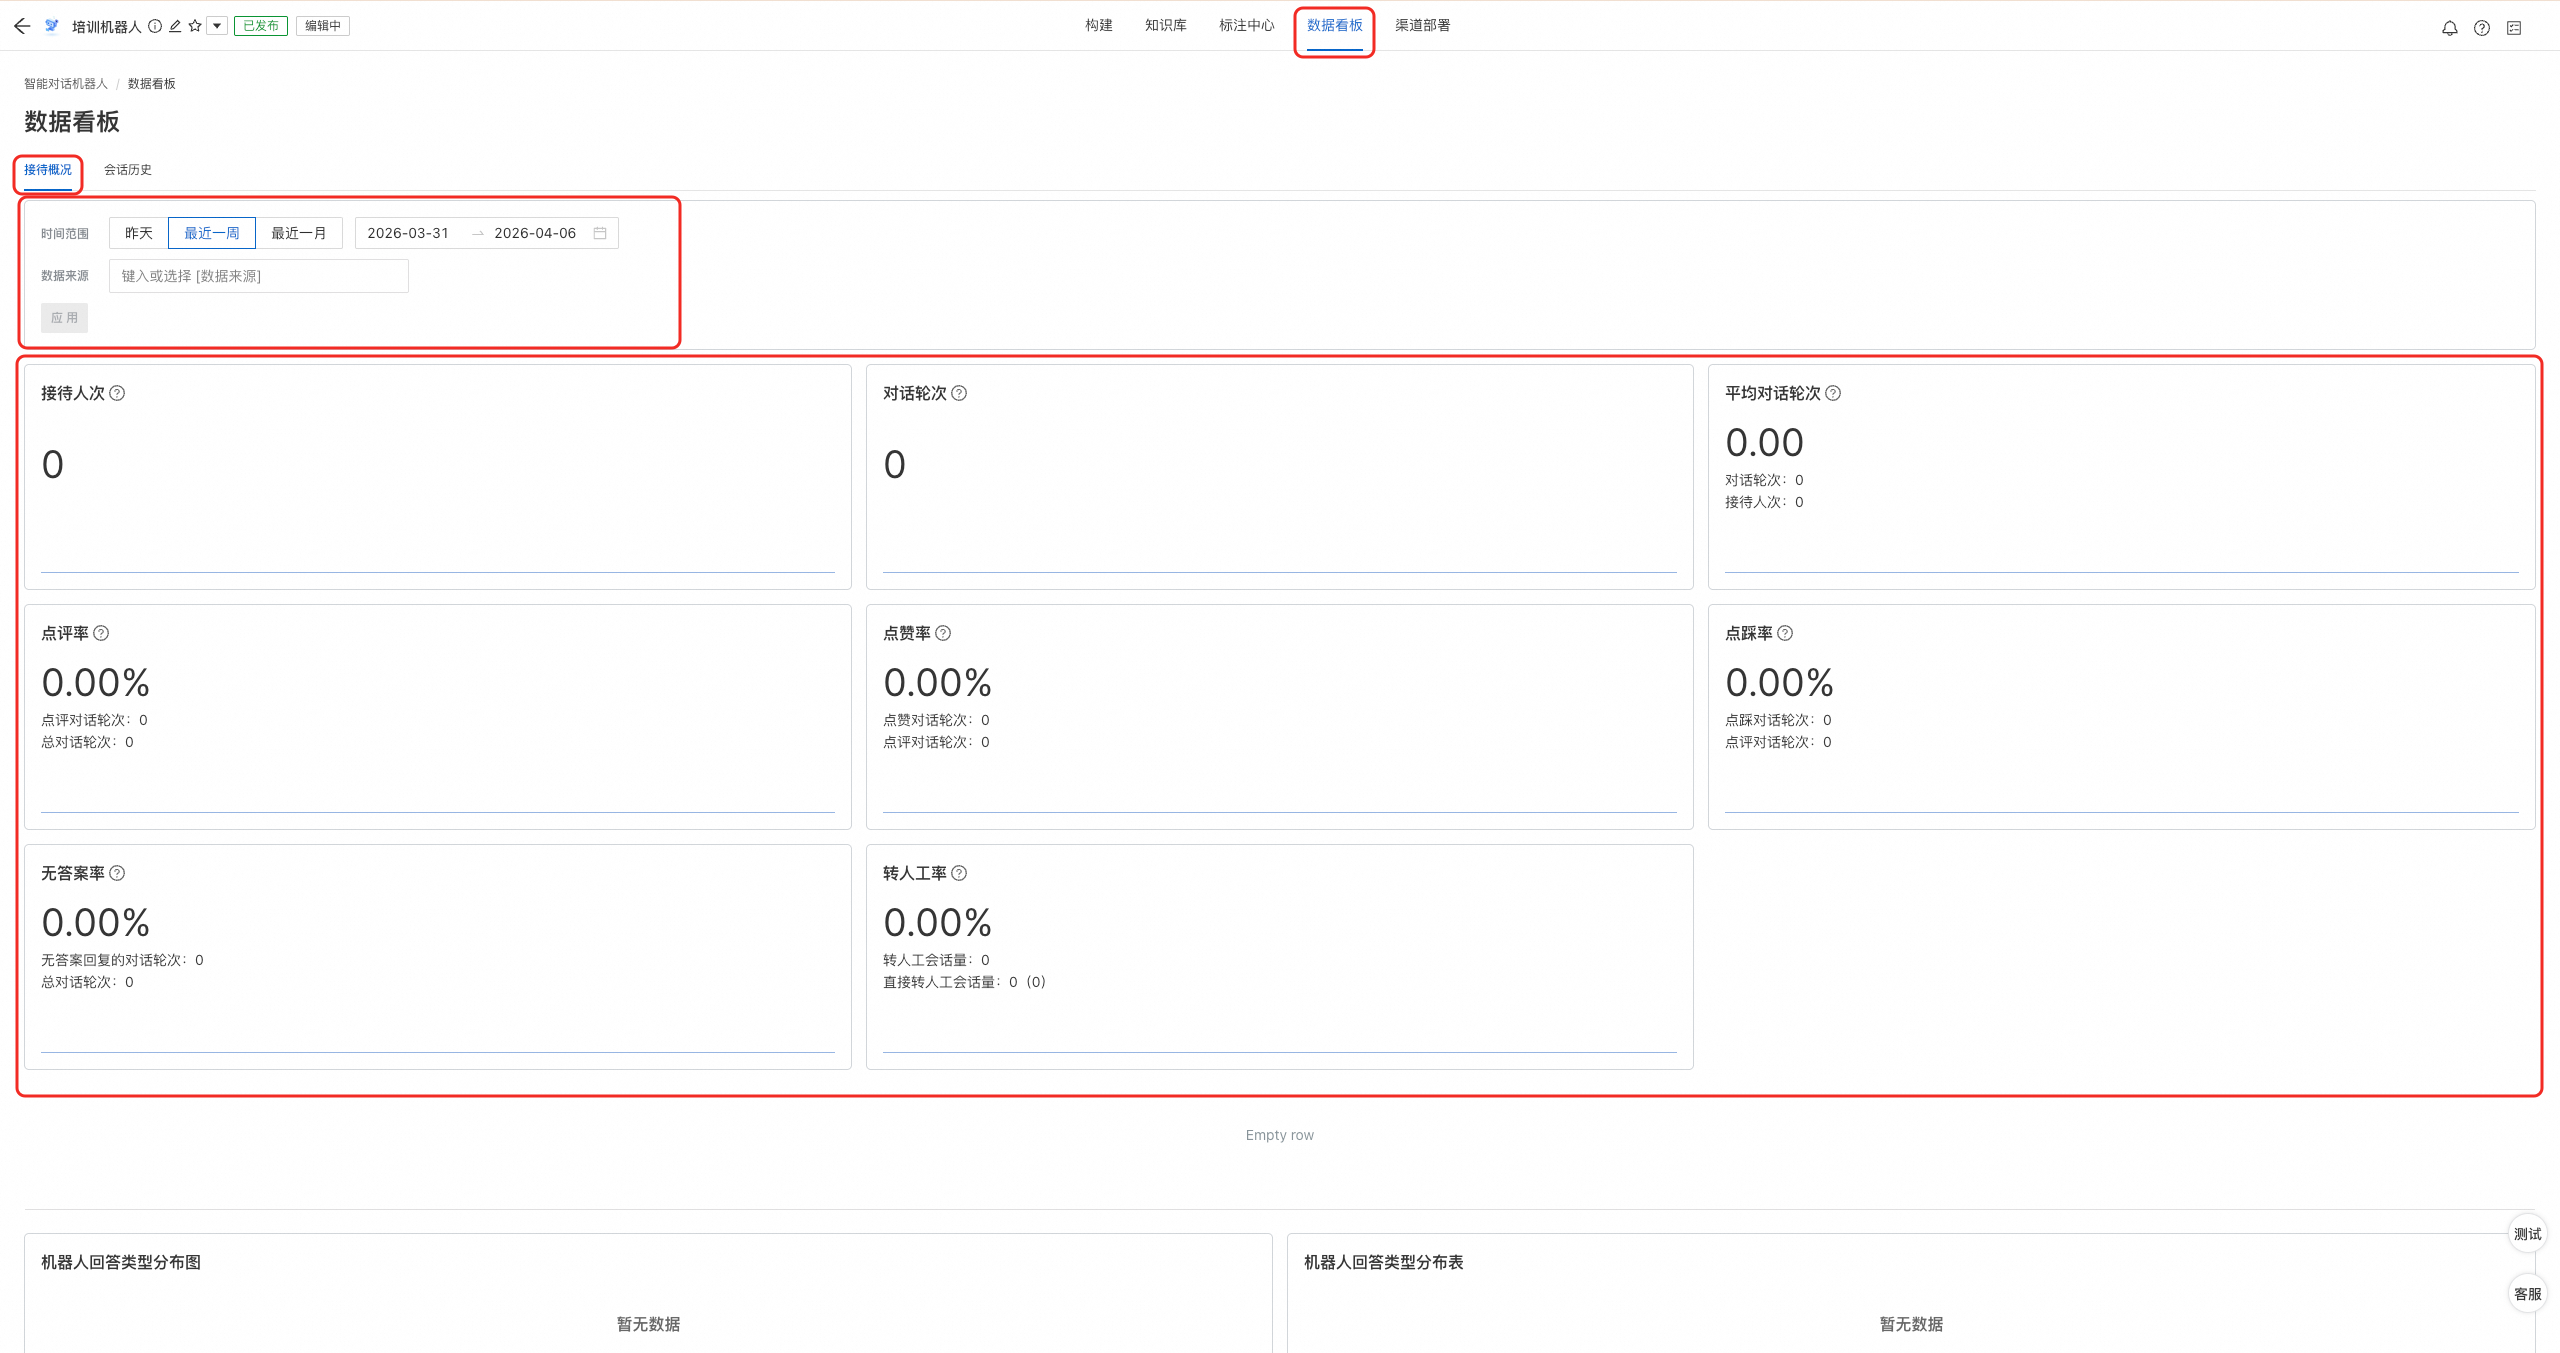The image size is (2560, 1353).
Task: Click the Empty row text
Action: [x=1280, y=1135]
